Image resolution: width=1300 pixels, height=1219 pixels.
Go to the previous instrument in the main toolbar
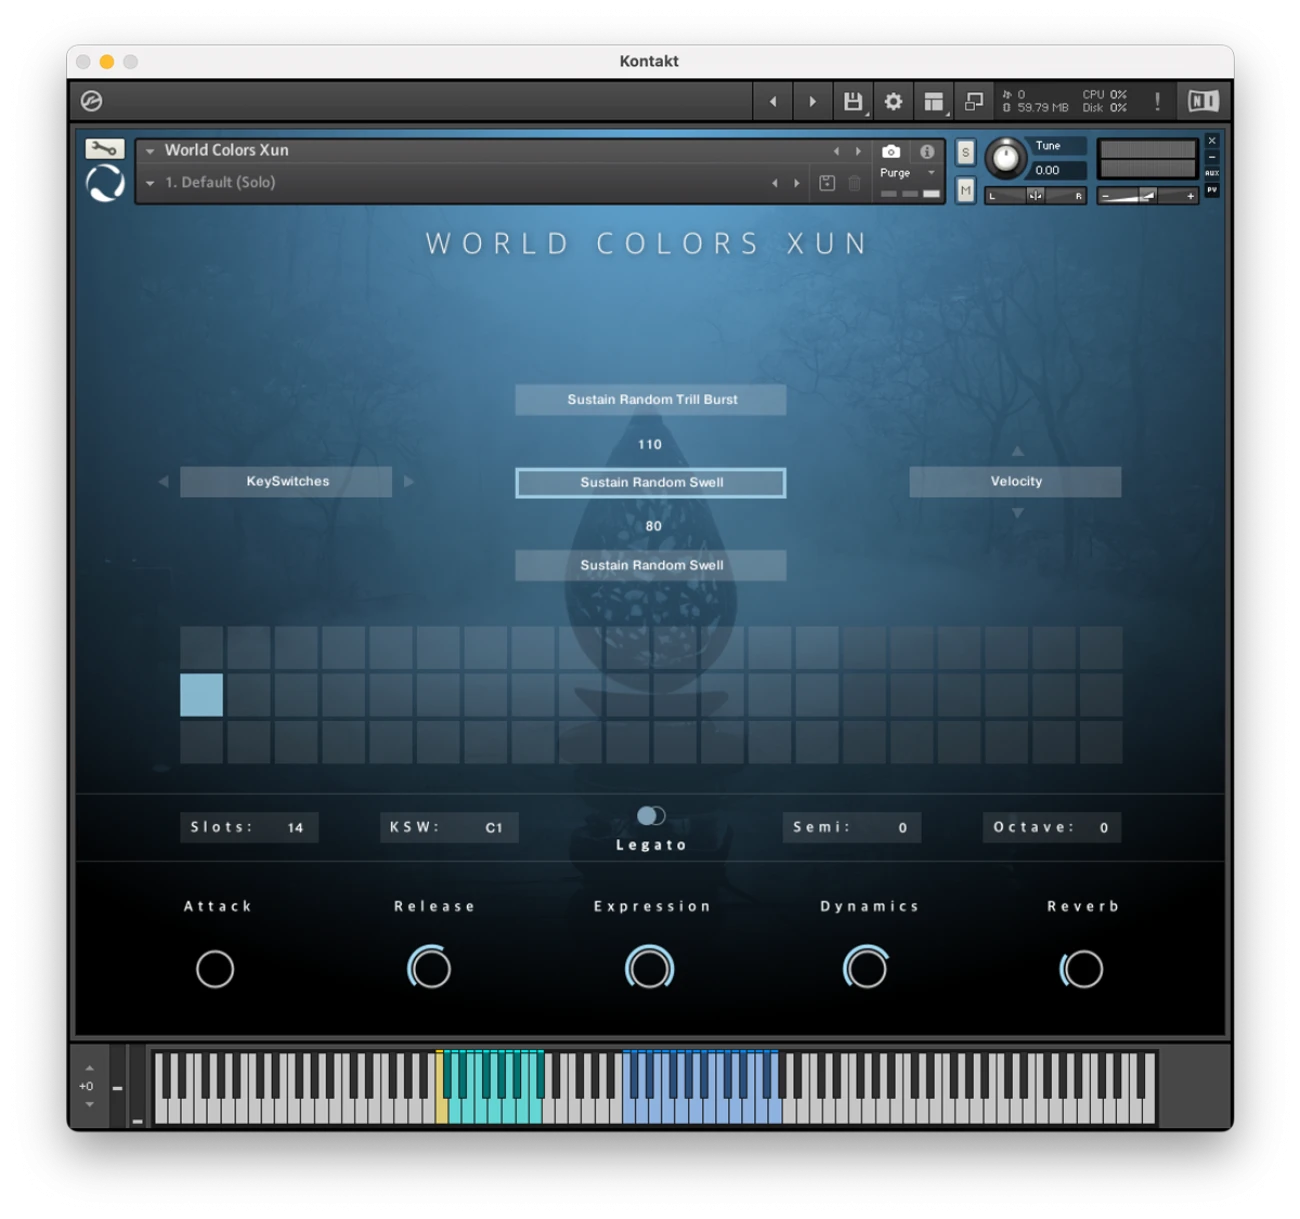point(773,101)
